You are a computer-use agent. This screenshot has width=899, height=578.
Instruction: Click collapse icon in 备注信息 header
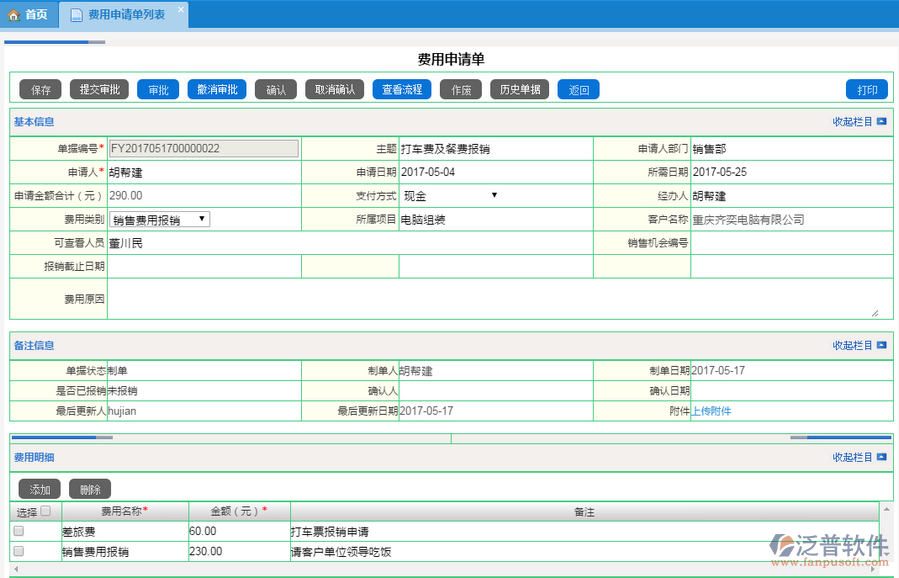click(x=881, y=346)
